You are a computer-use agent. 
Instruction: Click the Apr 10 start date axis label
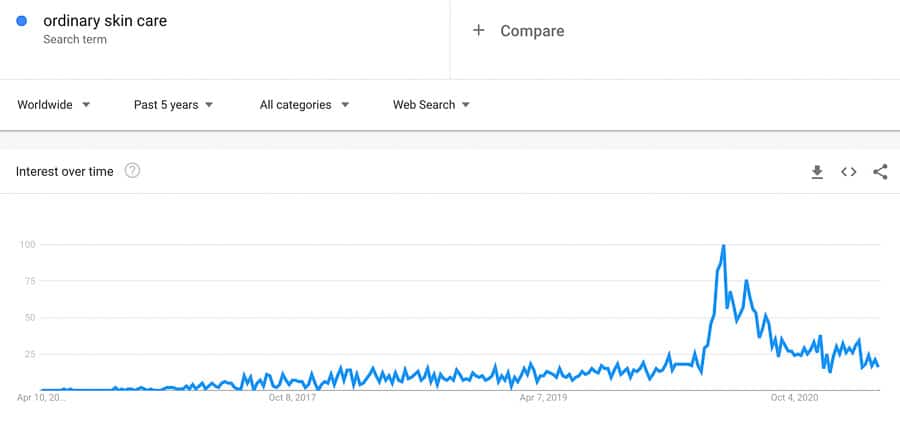tap(42, 398)
